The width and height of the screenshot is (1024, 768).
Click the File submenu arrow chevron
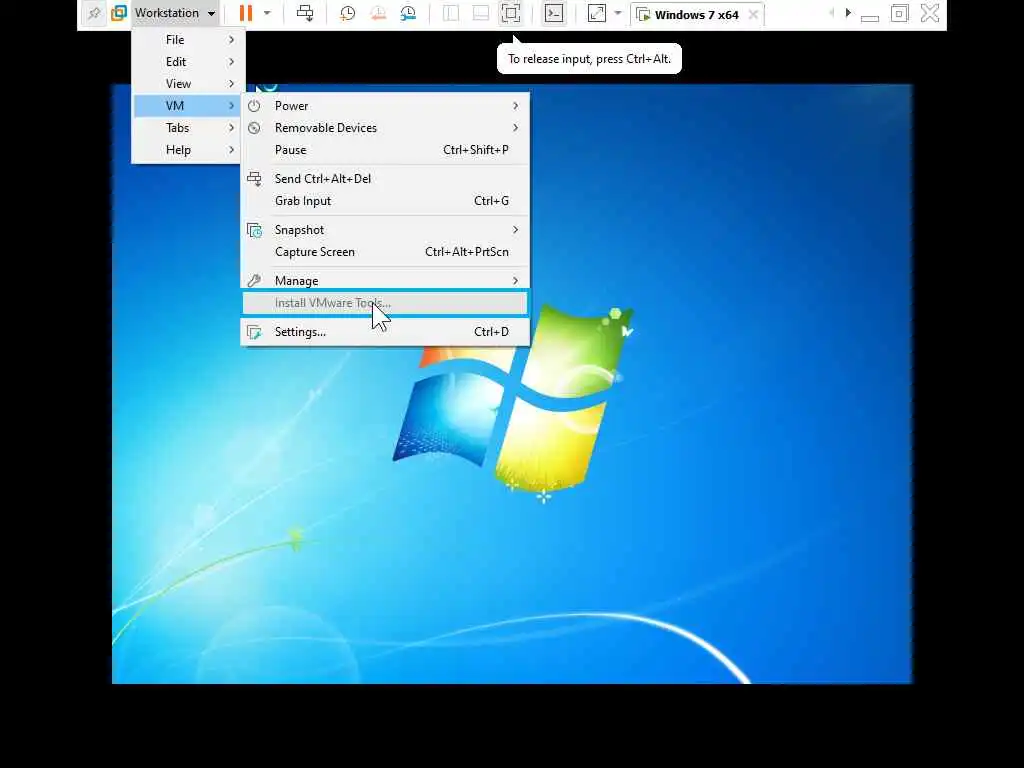click(x=231, y=40)
